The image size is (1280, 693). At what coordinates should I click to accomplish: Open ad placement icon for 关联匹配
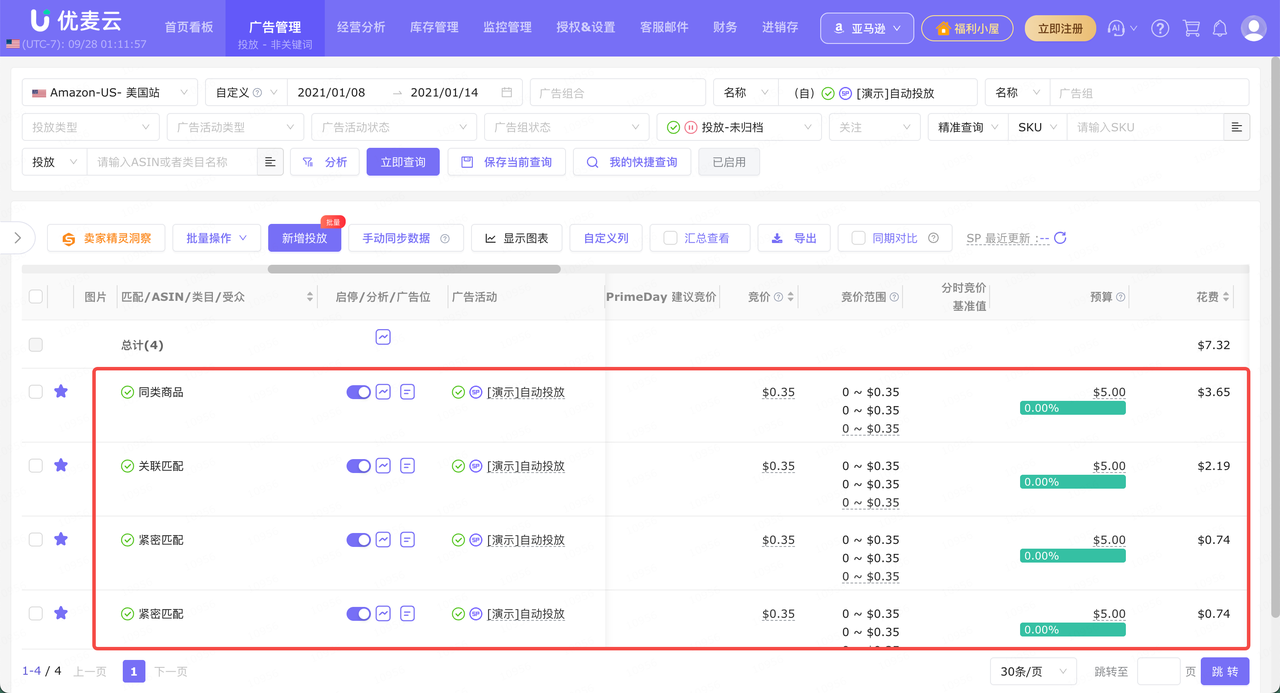pyautogui.click(x=407, y=466)
